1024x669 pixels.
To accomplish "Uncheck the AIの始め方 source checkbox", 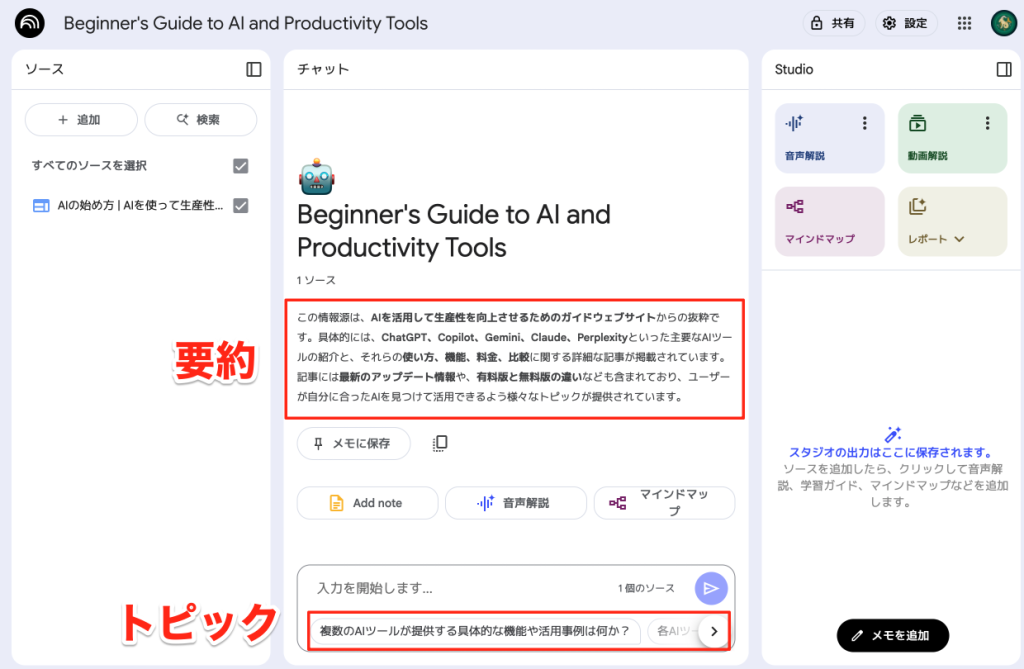I will 240,205.
